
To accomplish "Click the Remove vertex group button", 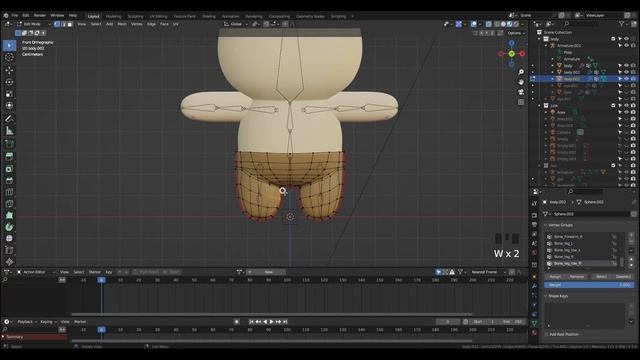I will pyautogui.click(x=577, y=277).
